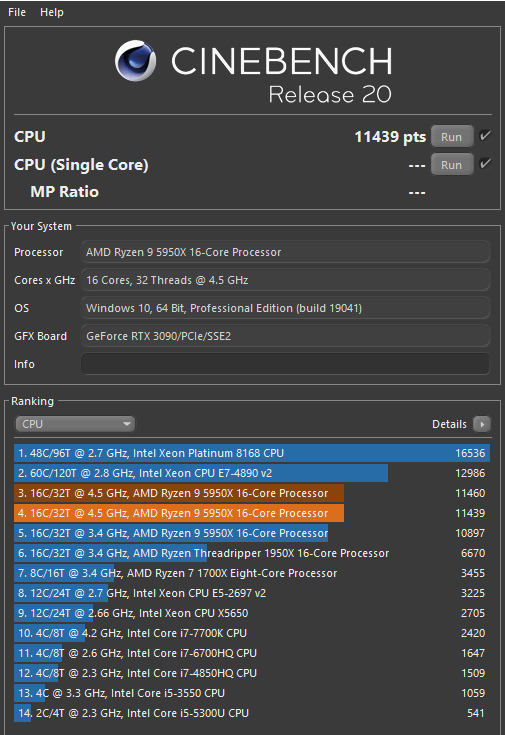Screen dimensions: 505x735
Task: Open the Help menu
Action: pos(52,12)
